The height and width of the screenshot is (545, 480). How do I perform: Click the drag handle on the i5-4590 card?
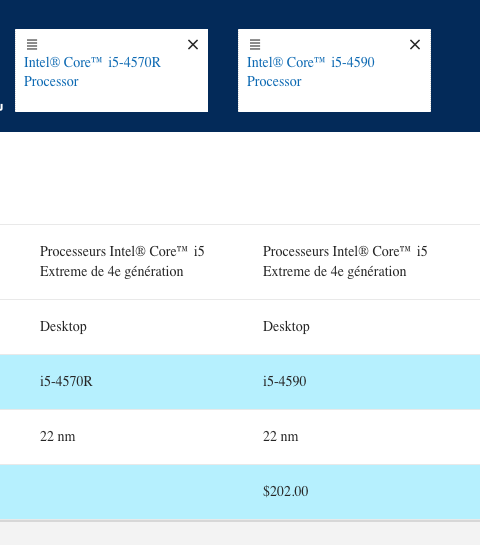click(x=255, y=44)
